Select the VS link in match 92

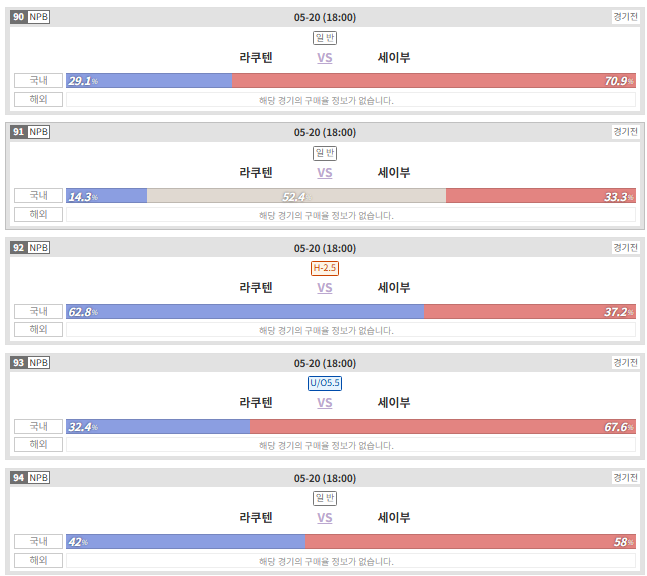tap(325, 288)
